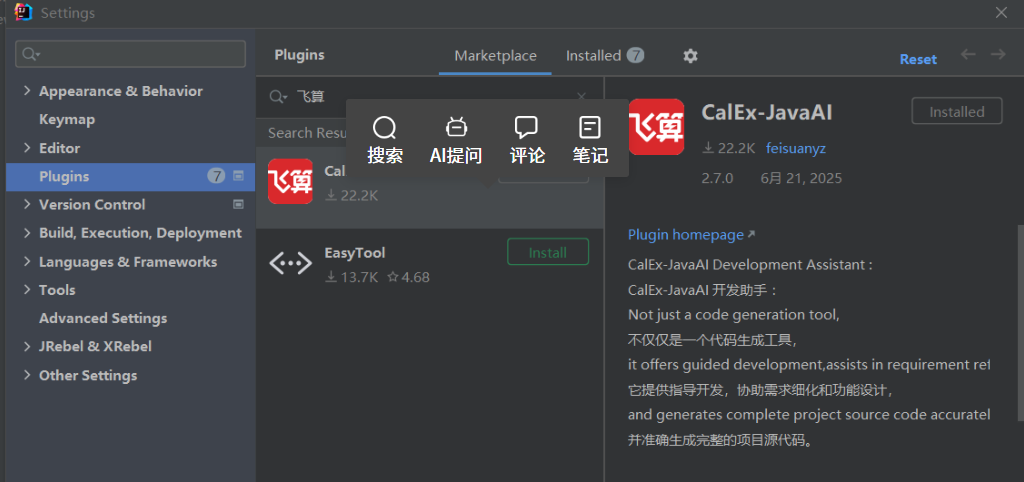
Task: Click the plugin description scrollbar
Action: [x=1020, y=323]
